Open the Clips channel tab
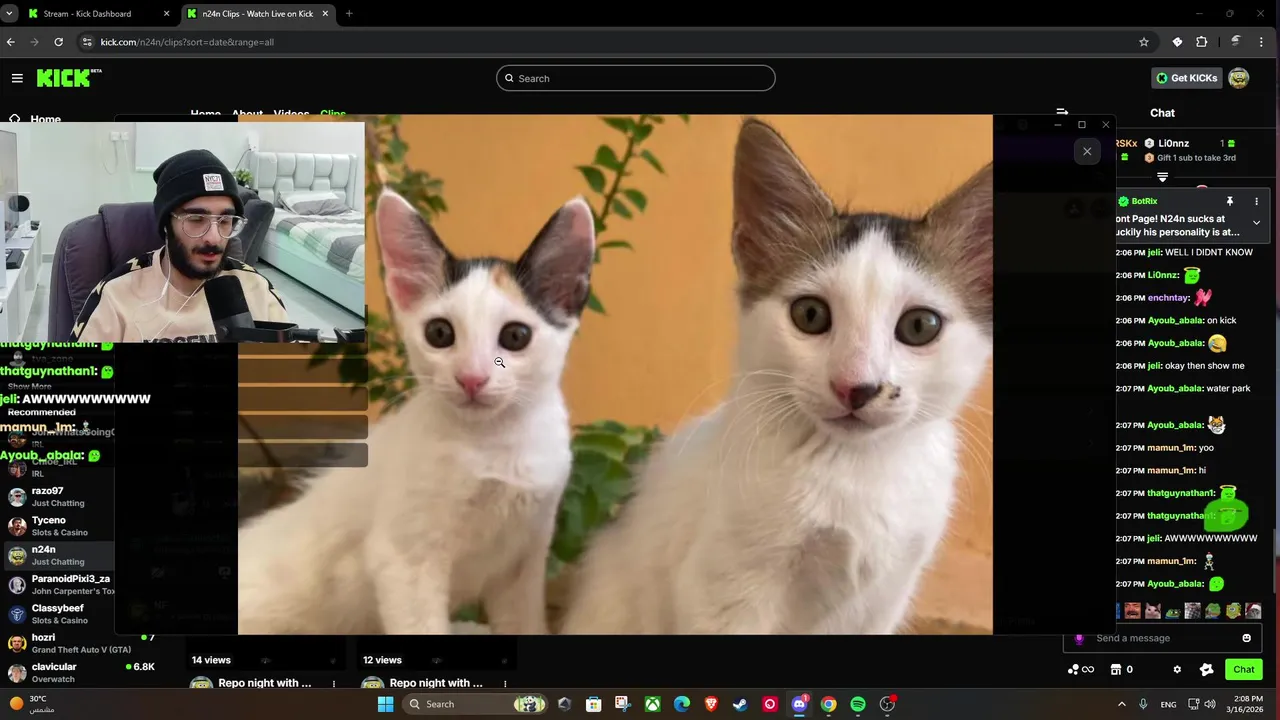This screenshot has width=1280, height=720. pyautogui.click(x=333, y=114)
